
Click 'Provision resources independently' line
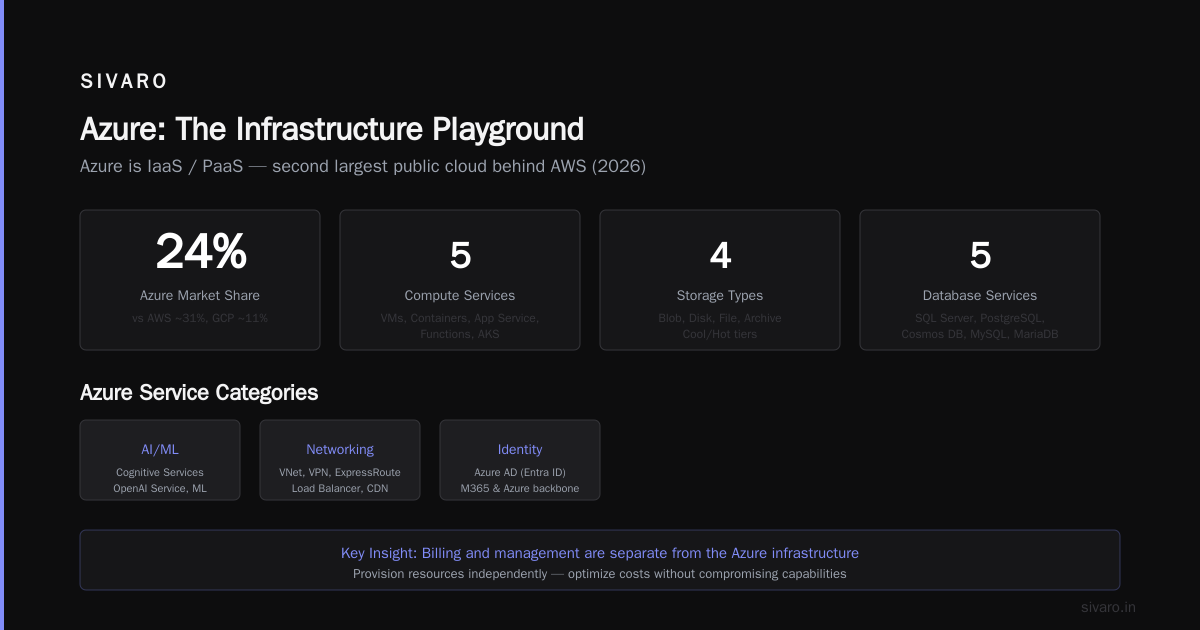coord(600,574)
